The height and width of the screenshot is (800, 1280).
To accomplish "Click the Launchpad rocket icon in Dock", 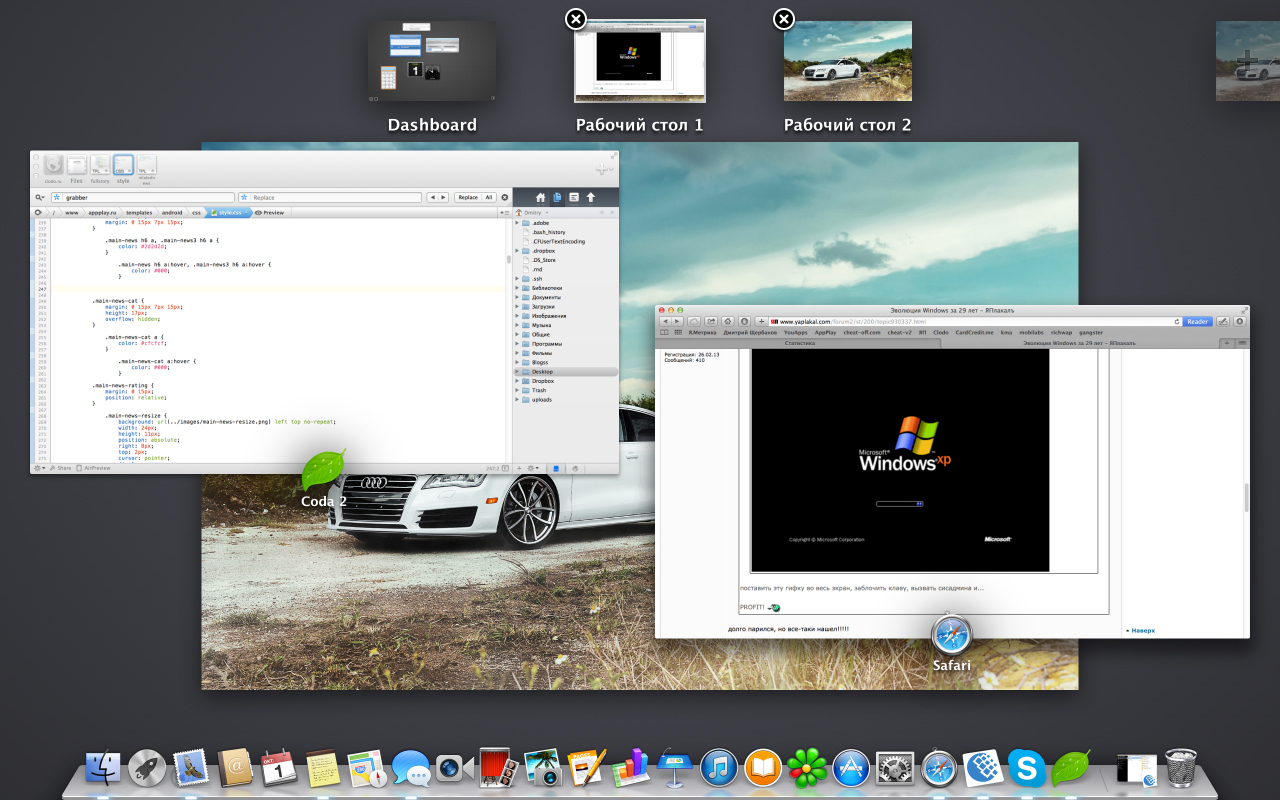I will [x=146, y=768].
